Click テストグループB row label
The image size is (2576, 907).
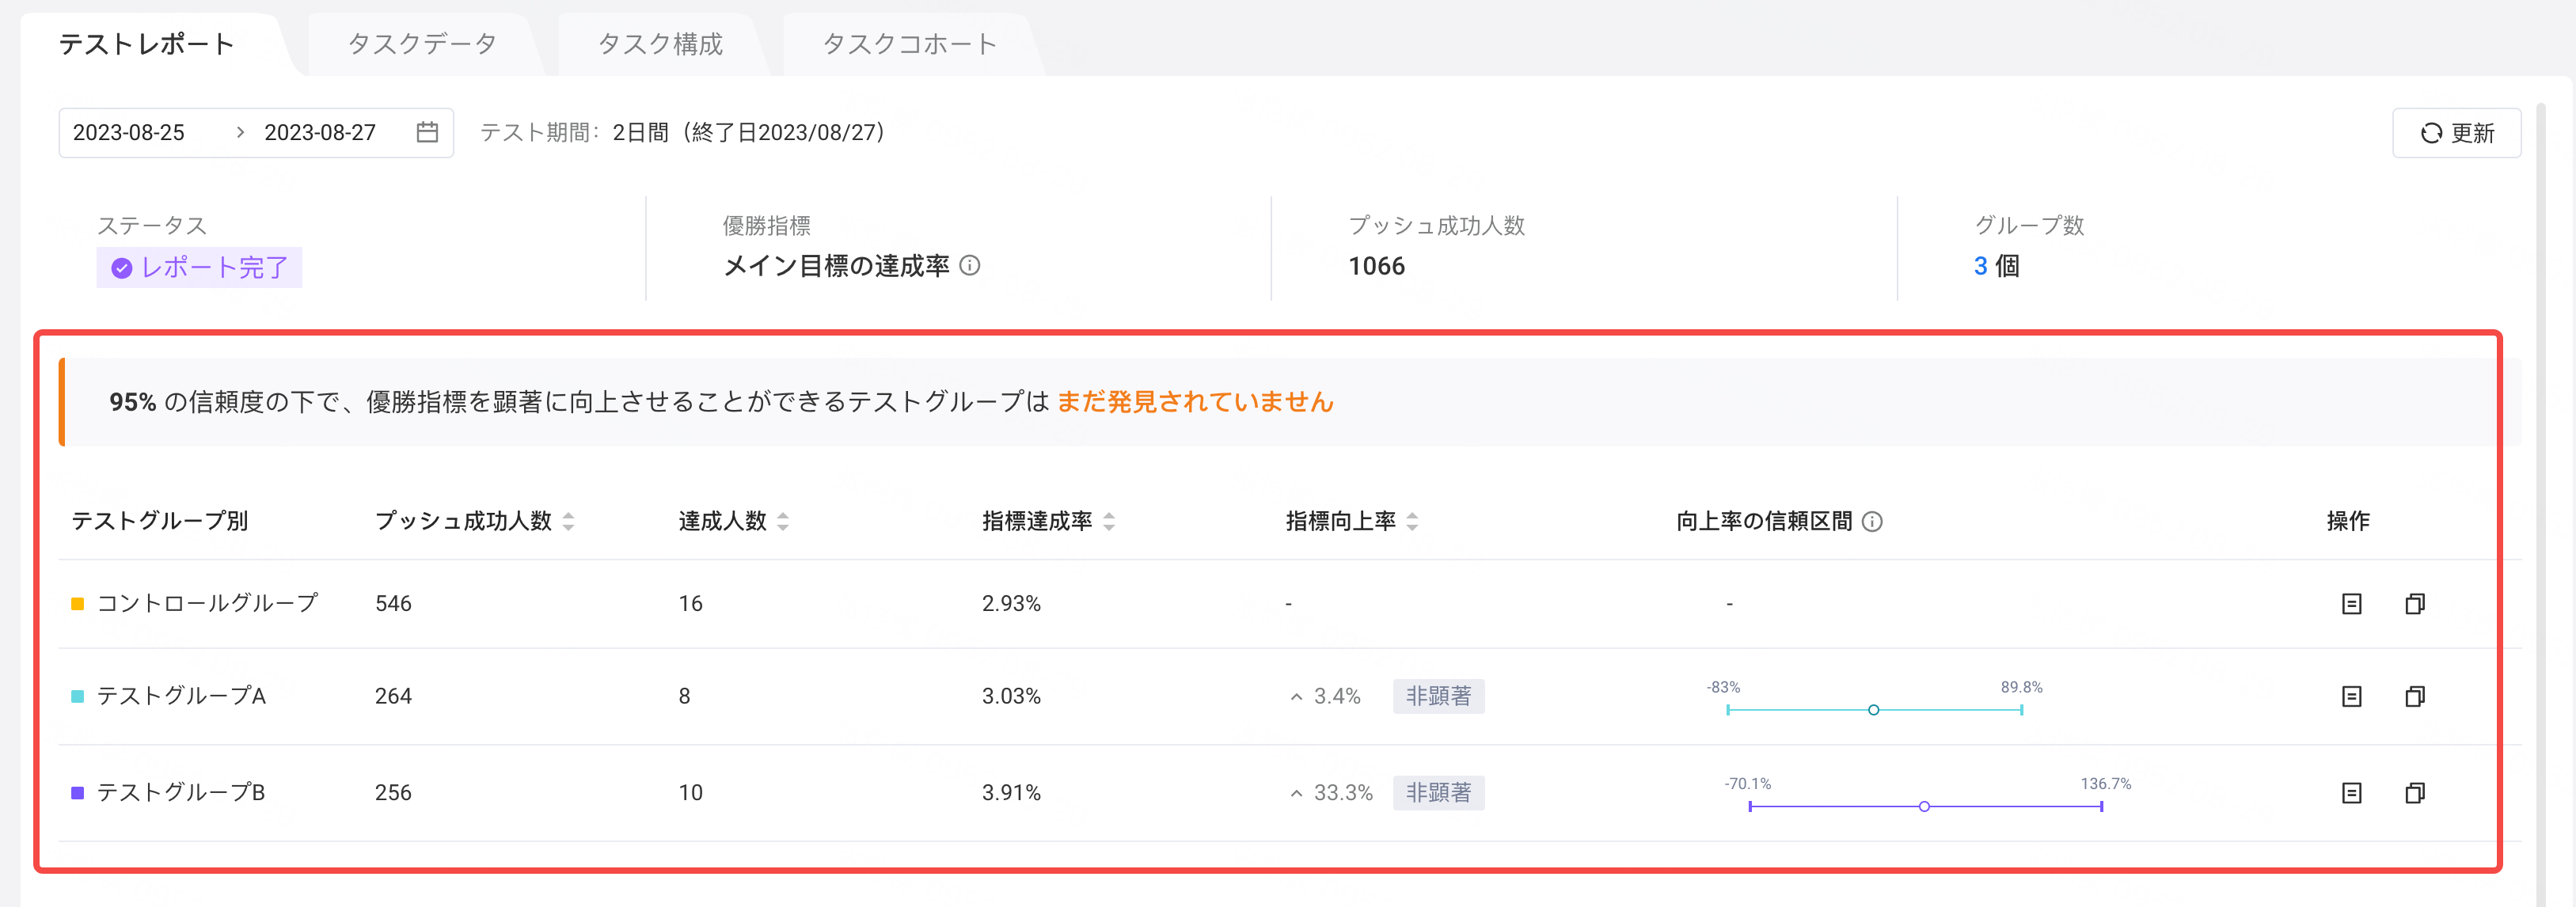181,793
